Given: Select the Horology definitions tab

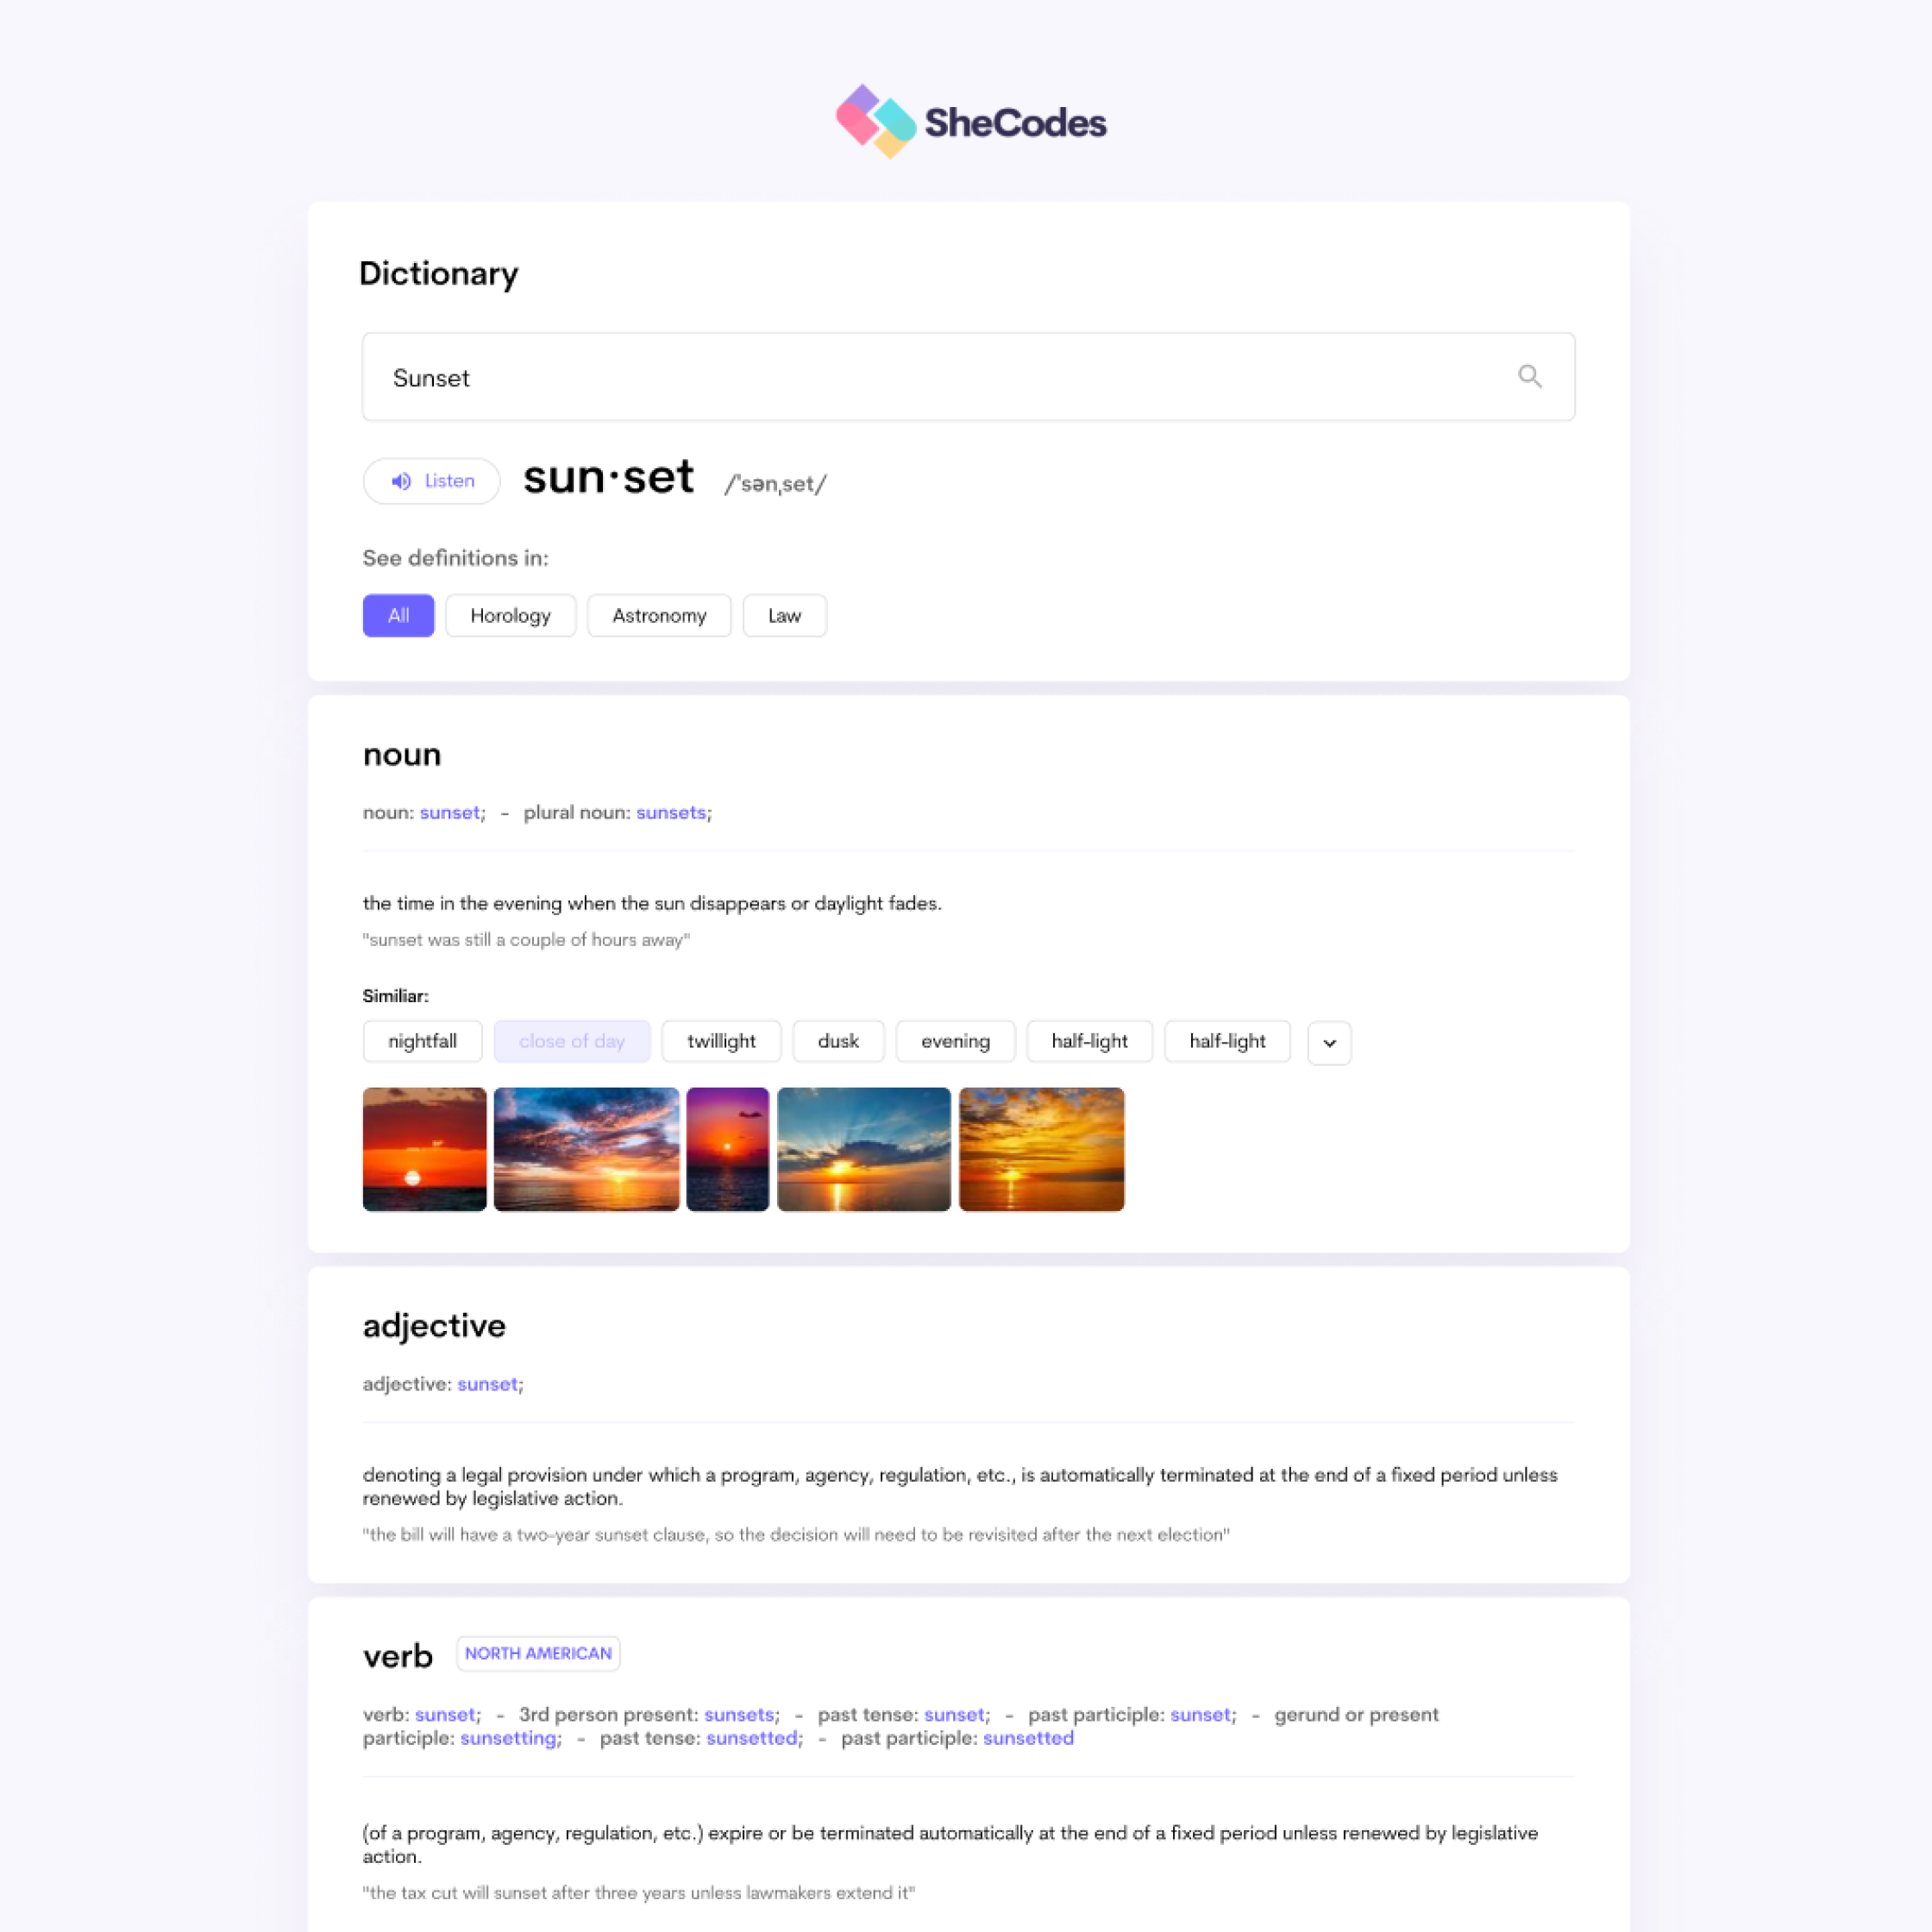Looking at the screenshot, I should click(x=511, y=614).
